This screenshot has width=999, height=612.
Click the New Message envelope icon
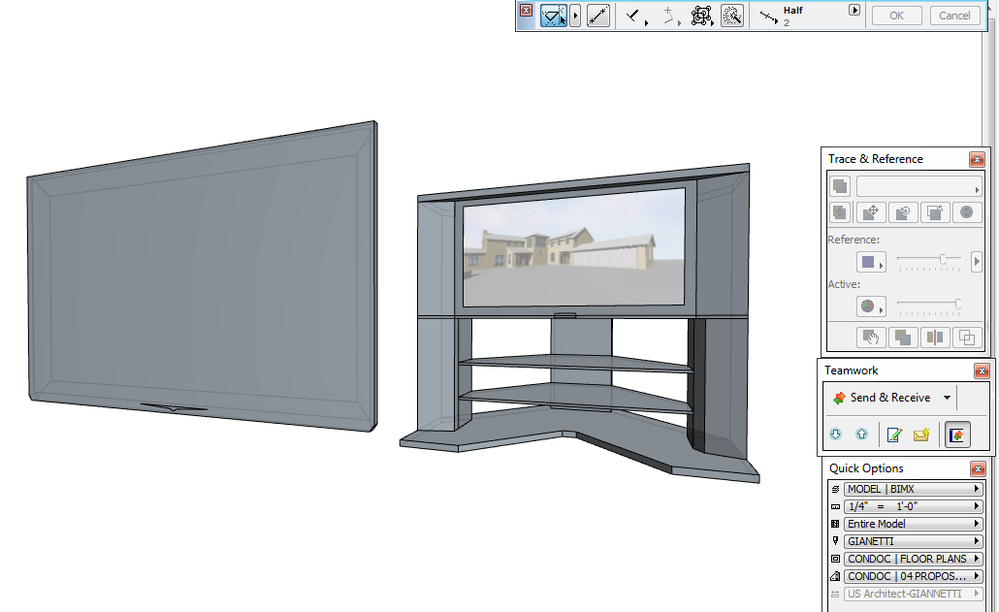click(921, 435)
